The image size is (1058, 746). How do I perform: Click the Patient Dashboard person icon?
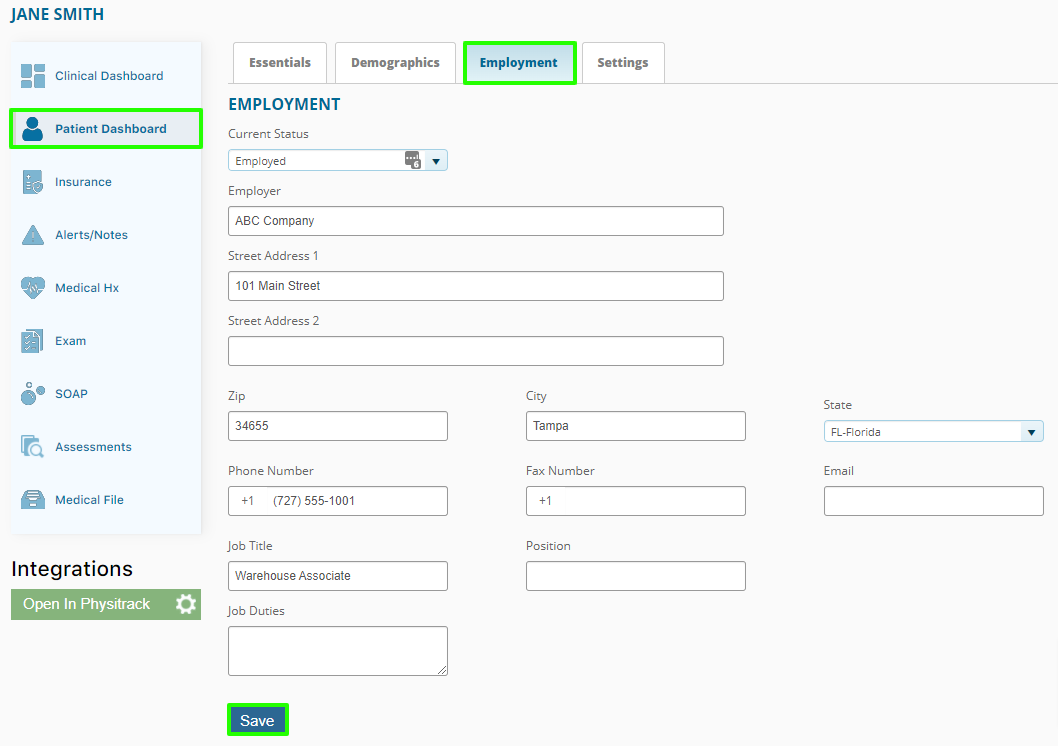(x=32, y=129)
